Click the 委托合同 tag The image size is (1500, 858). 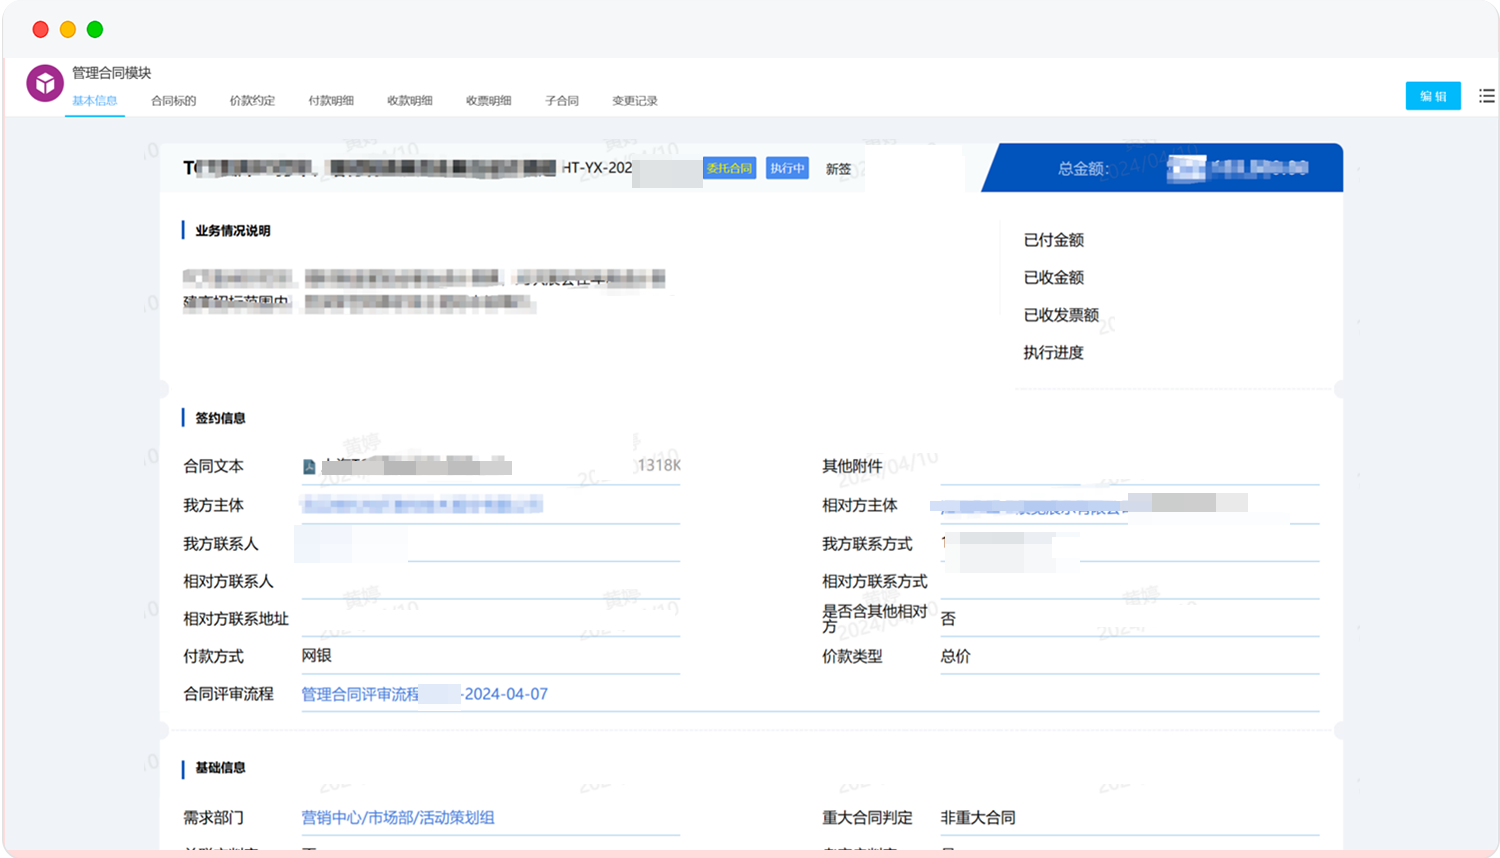tap(729, 168)
